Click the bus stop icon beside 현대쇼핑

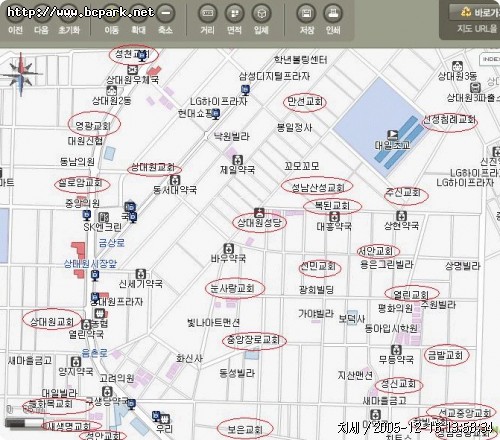[x=216, y=114]
